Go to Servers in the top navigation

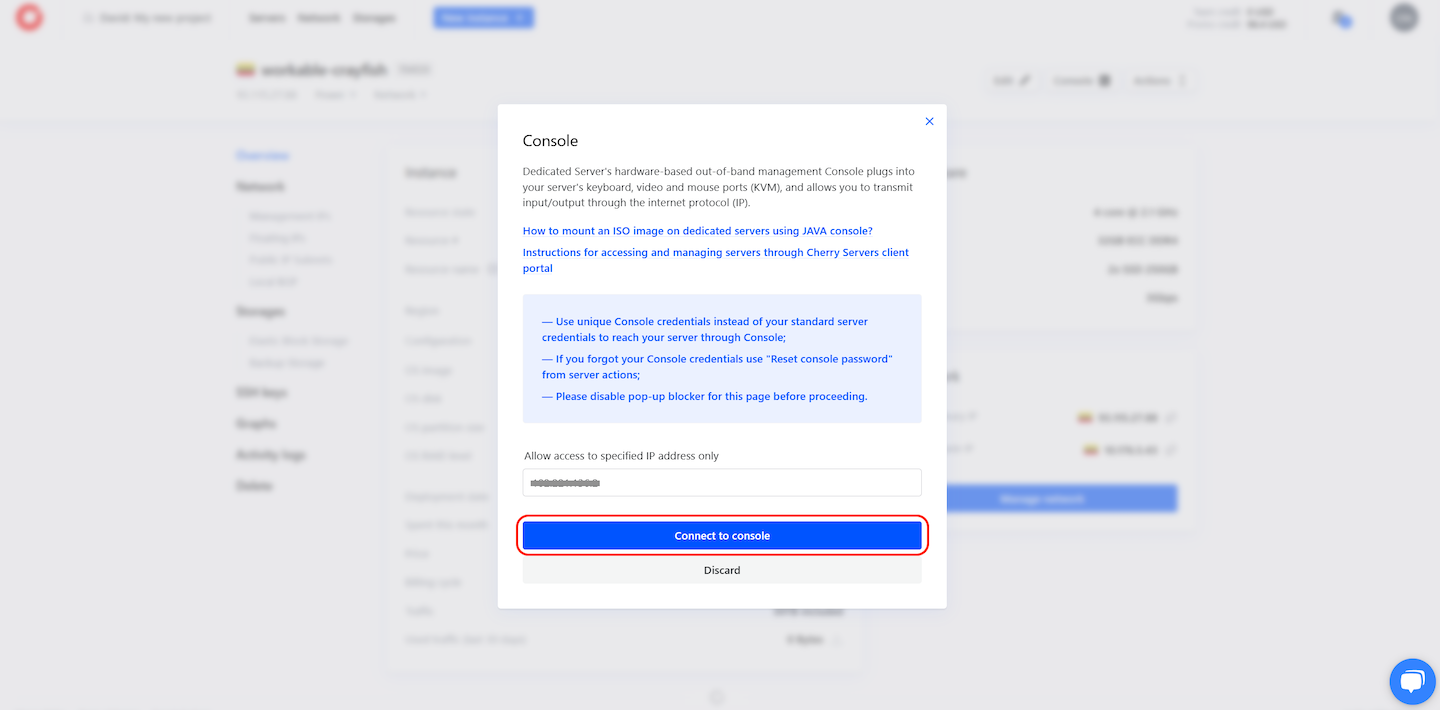[267, 18]
